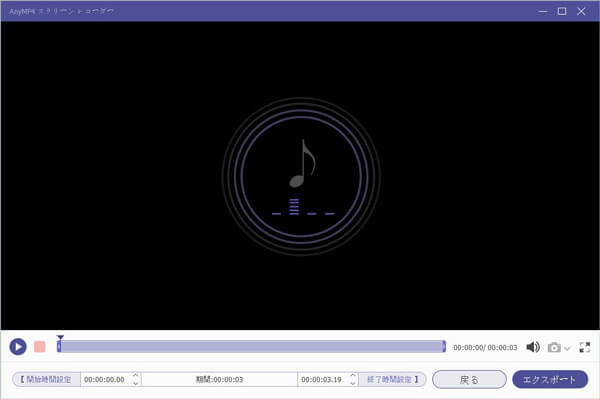Image resolution: width=600 pixels, height=399 pixels.
Task: Select the trim start handle
Action: coord(59,347)
